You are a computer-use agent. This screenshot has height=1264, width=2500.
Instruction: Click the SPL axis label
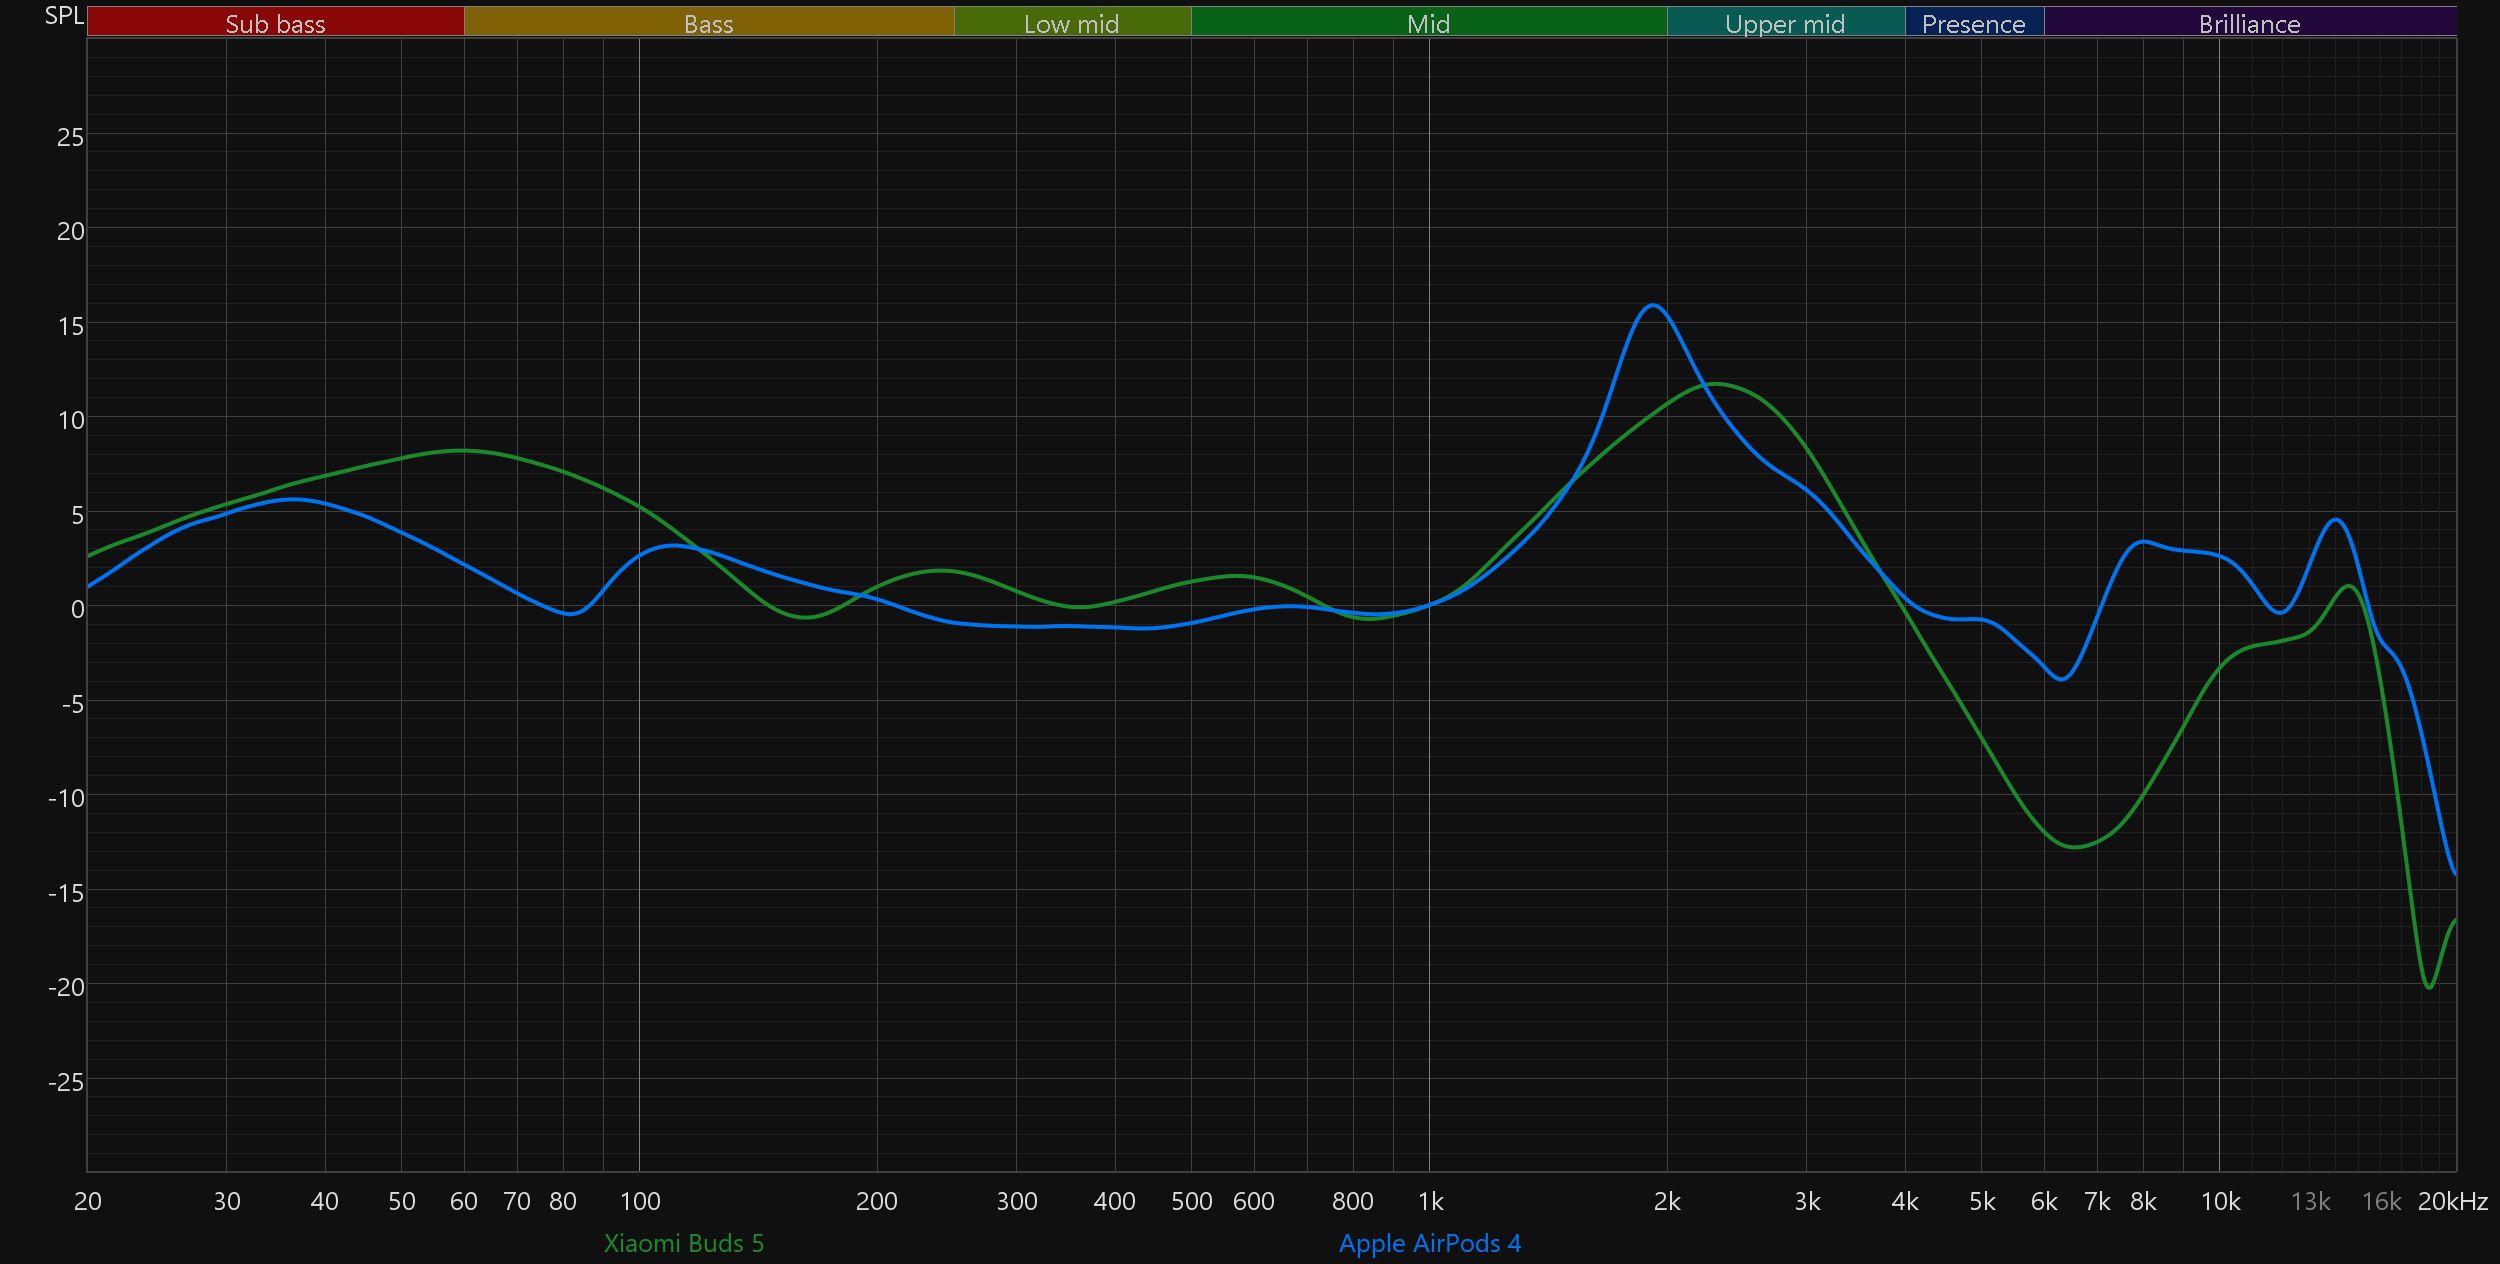(x=64, y=16)
